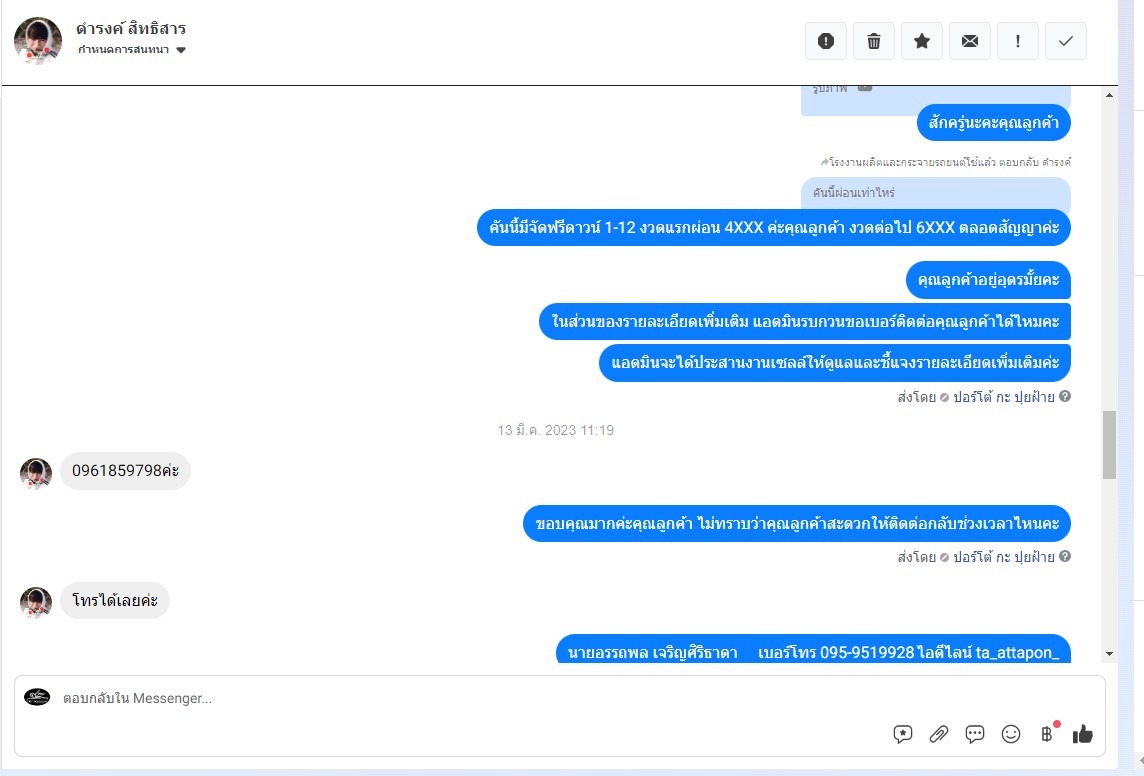
Task: Expand the conversation settings dropdown arrow
Action: (x=181, y=50)
